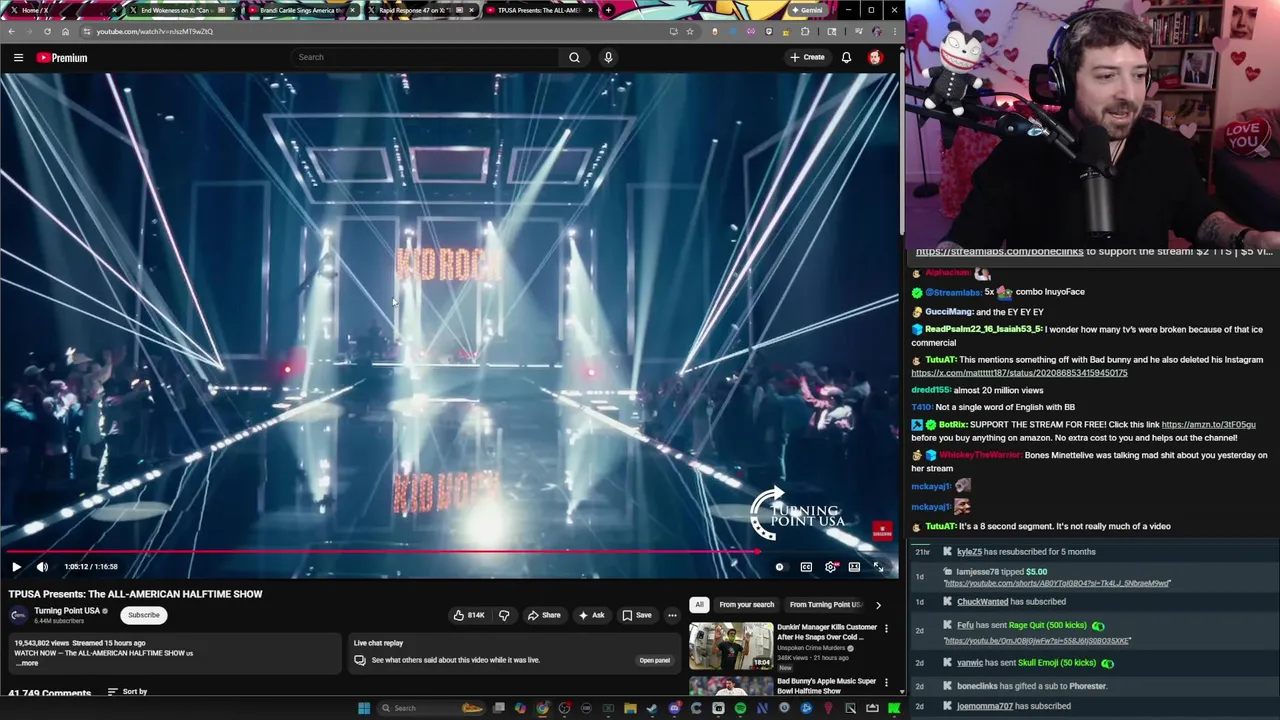
Task: Open options for Dunkin' Manager video
Action: (886, 628)
